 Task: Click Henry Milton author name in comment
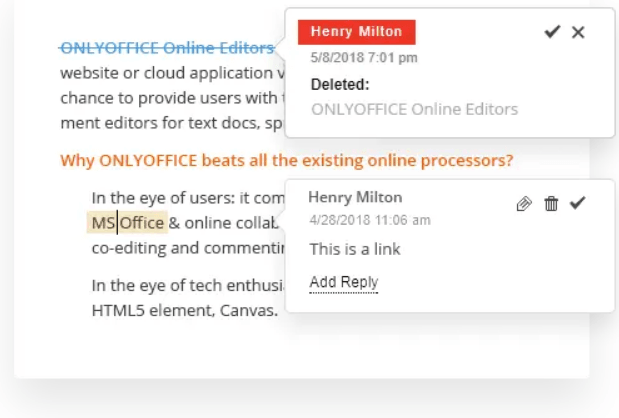[355, 197]
